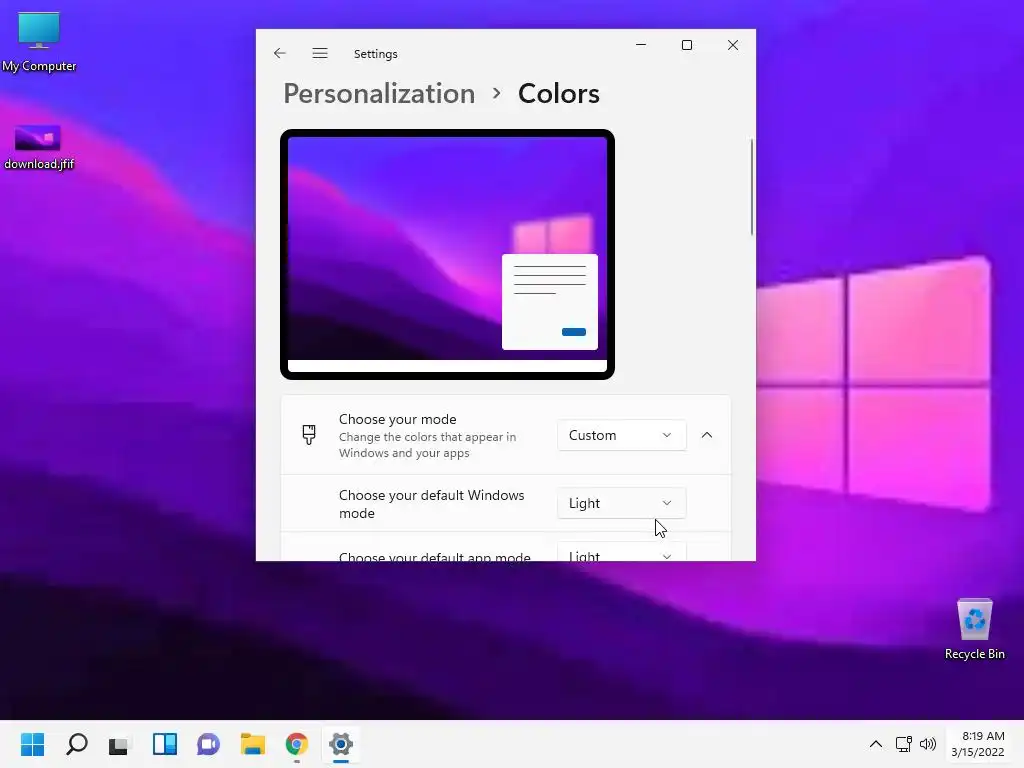Launch the Chat app from taskbar
This screenshot has height=768, width=1024.
(x=208, y=744)
